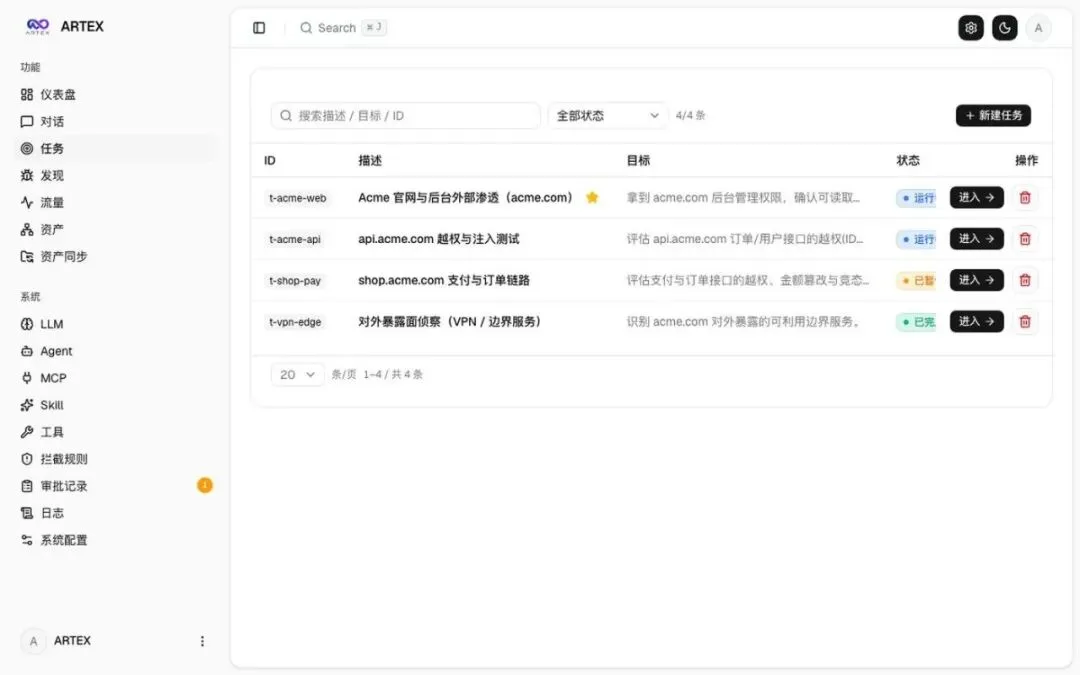Click 进入 for t-acme-api task
The image size is (1080, 675).
(977, 239)
